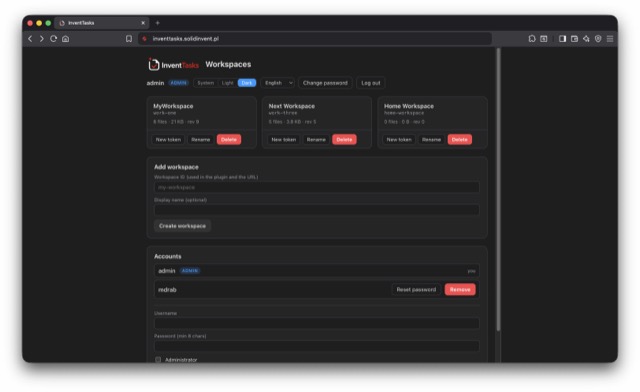Open the browser home page icon
Screen dimensions: 640x392
click(x=65, y=39)
